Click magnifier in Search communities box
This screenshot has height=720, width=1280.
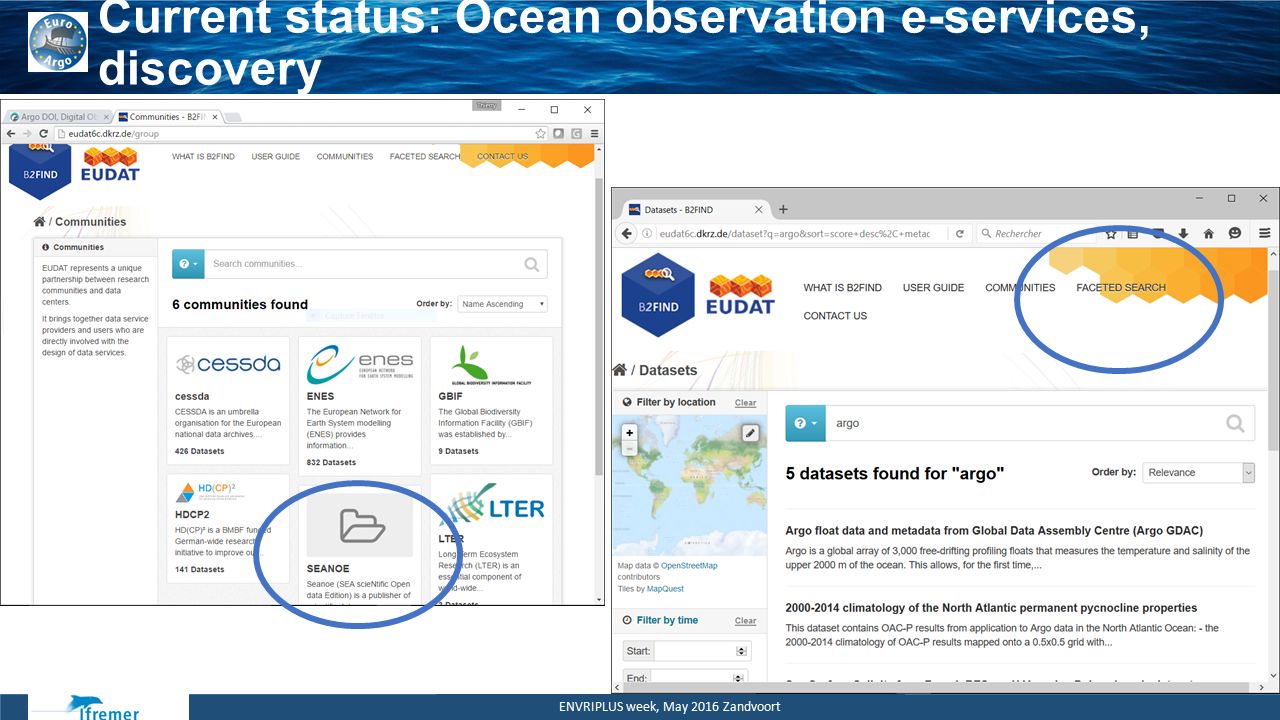click(x=533, y=264)
